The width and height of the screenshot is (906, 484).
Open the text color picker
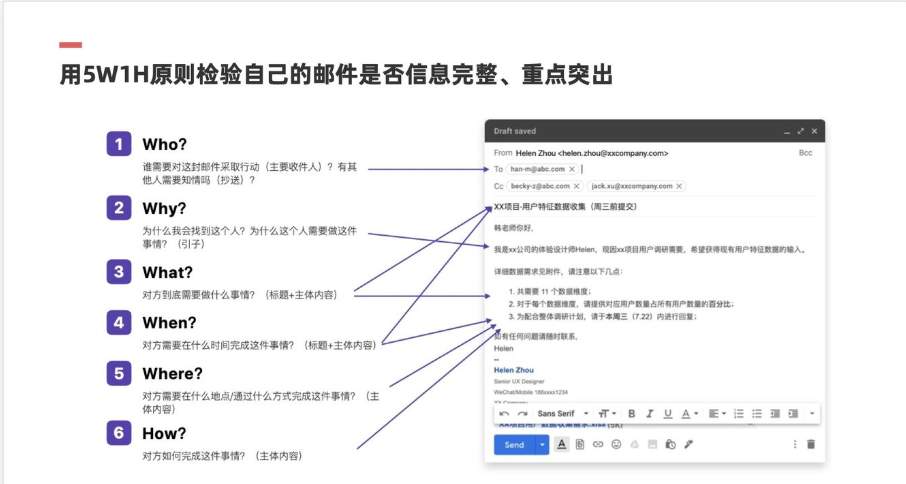[x=689, y=413]
